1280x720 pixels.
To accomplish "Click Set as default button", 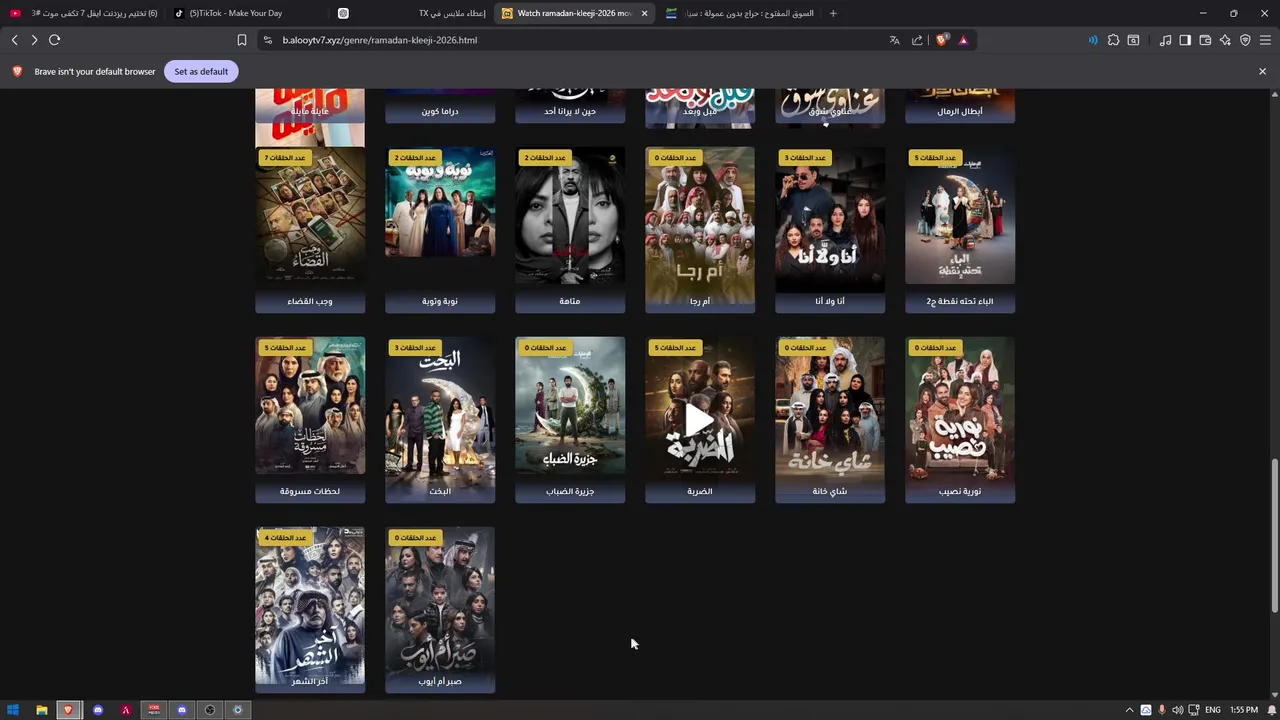I will pyautogui.click(x=201, y=71).
